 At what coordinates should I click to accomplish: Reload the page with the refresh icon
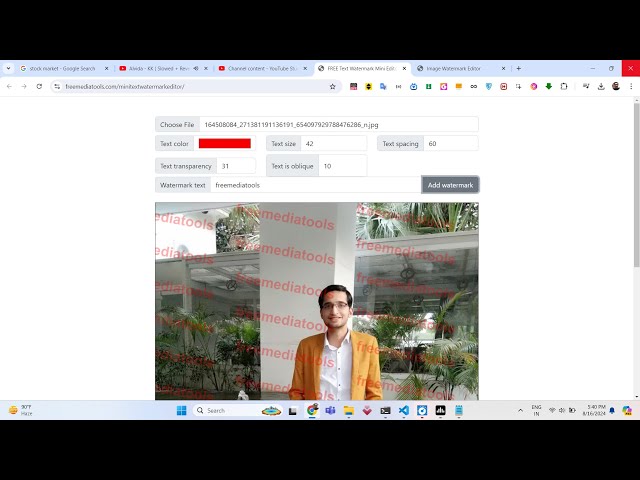(x=39, y=87)
